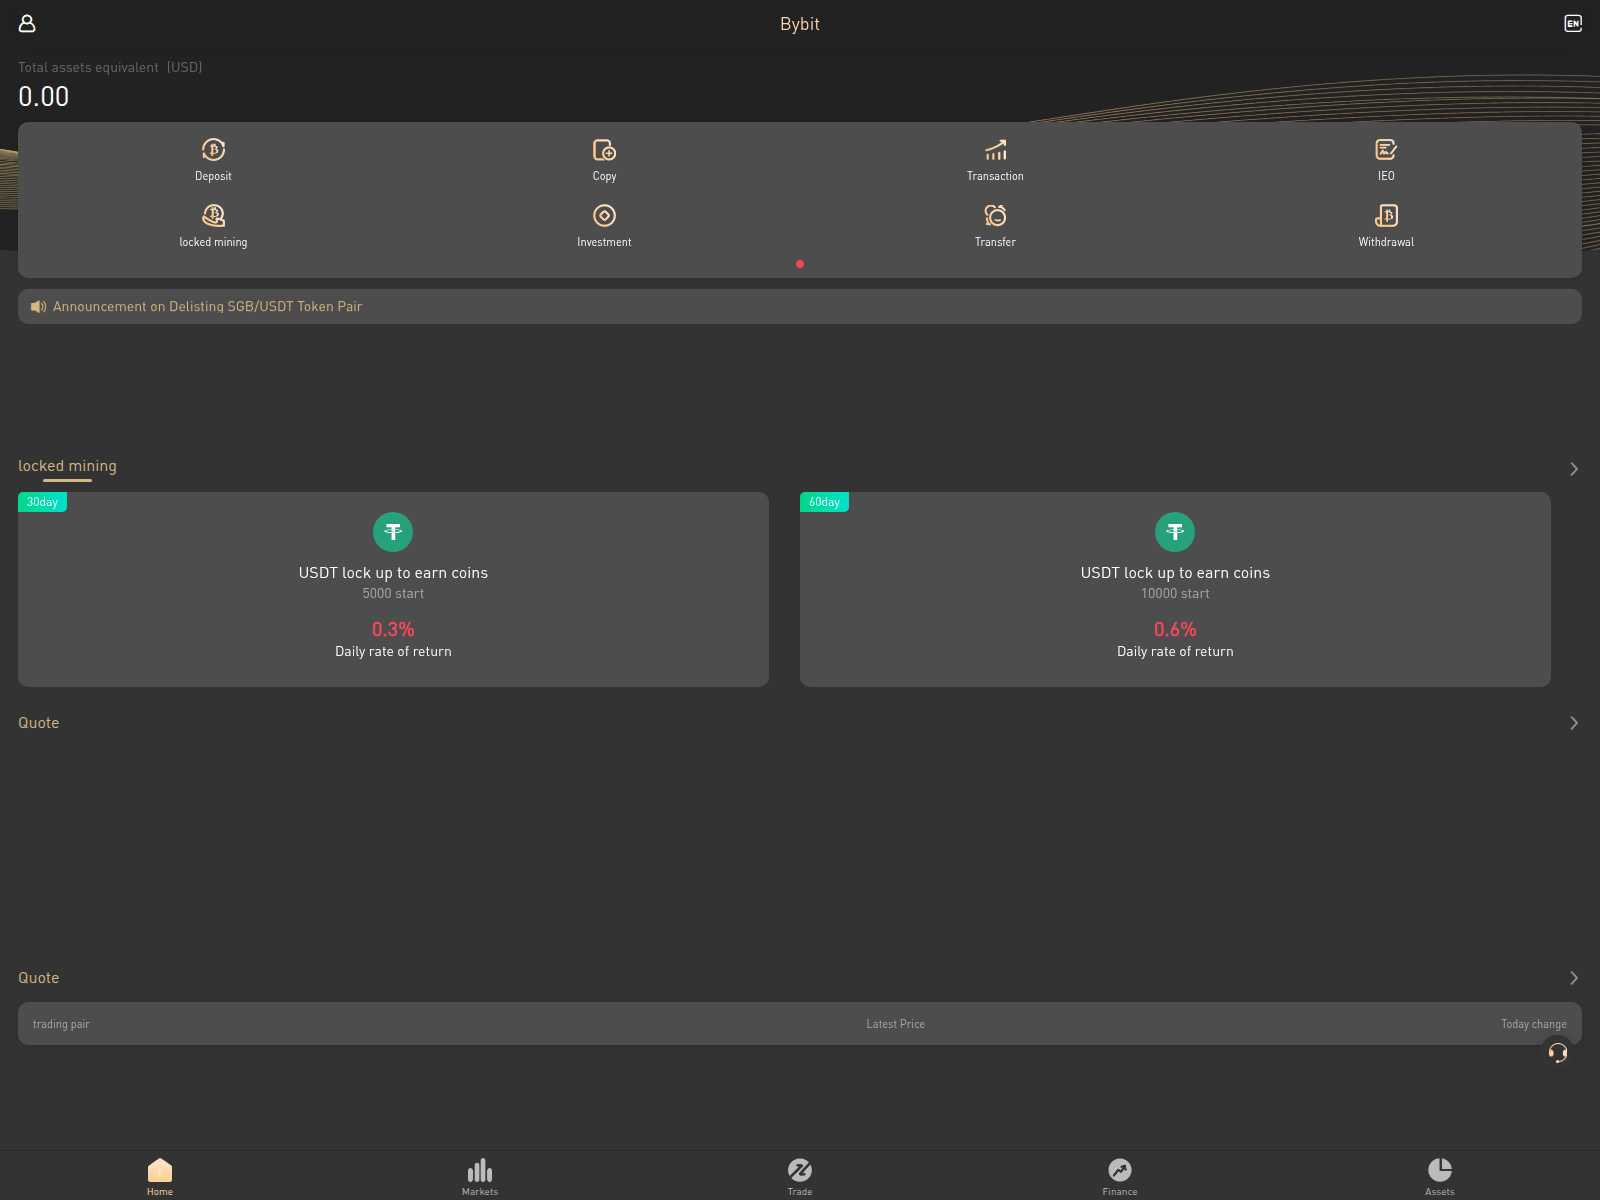Open the locked mining shortcut icon
Screen dimensions: 1600x1200
(213, 216)
